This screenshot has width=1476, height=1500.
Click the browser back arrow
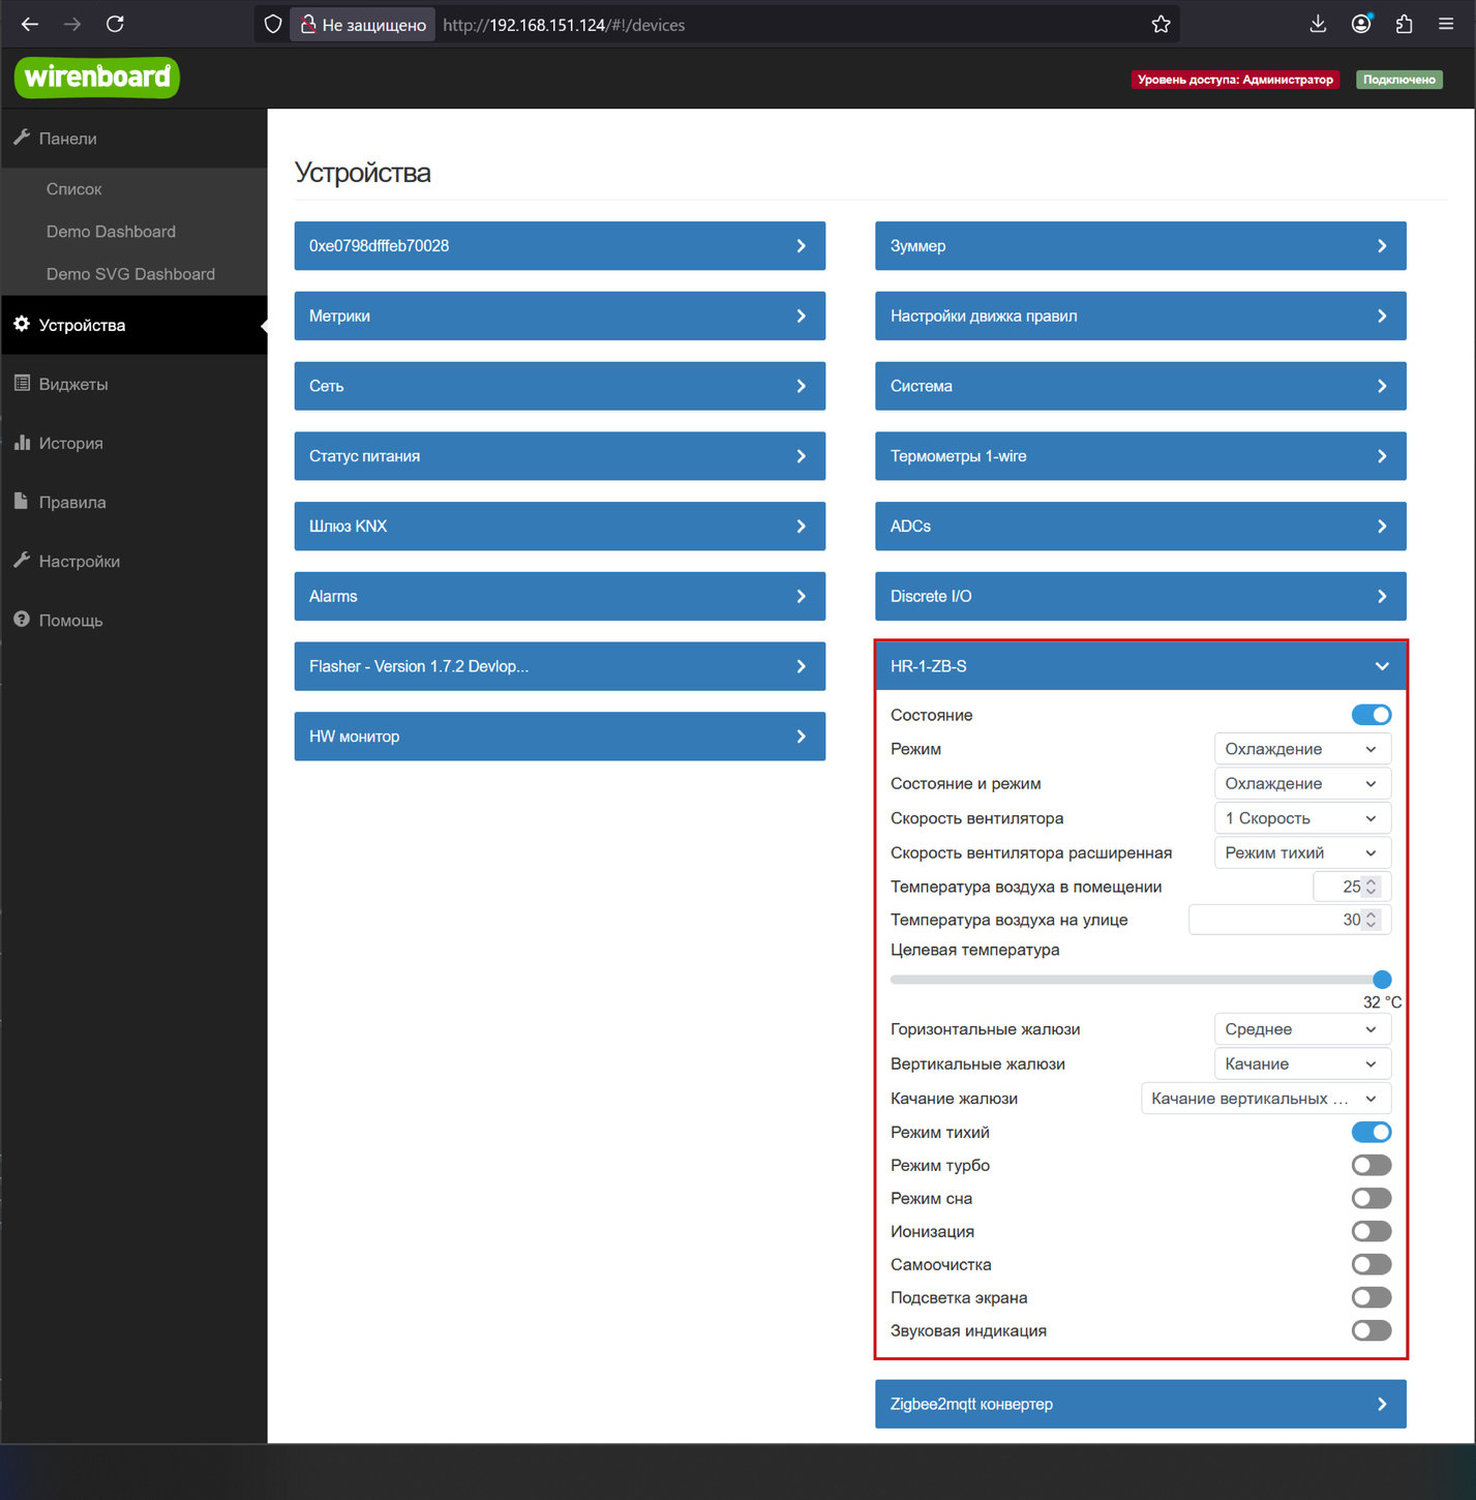pos(30,24)
